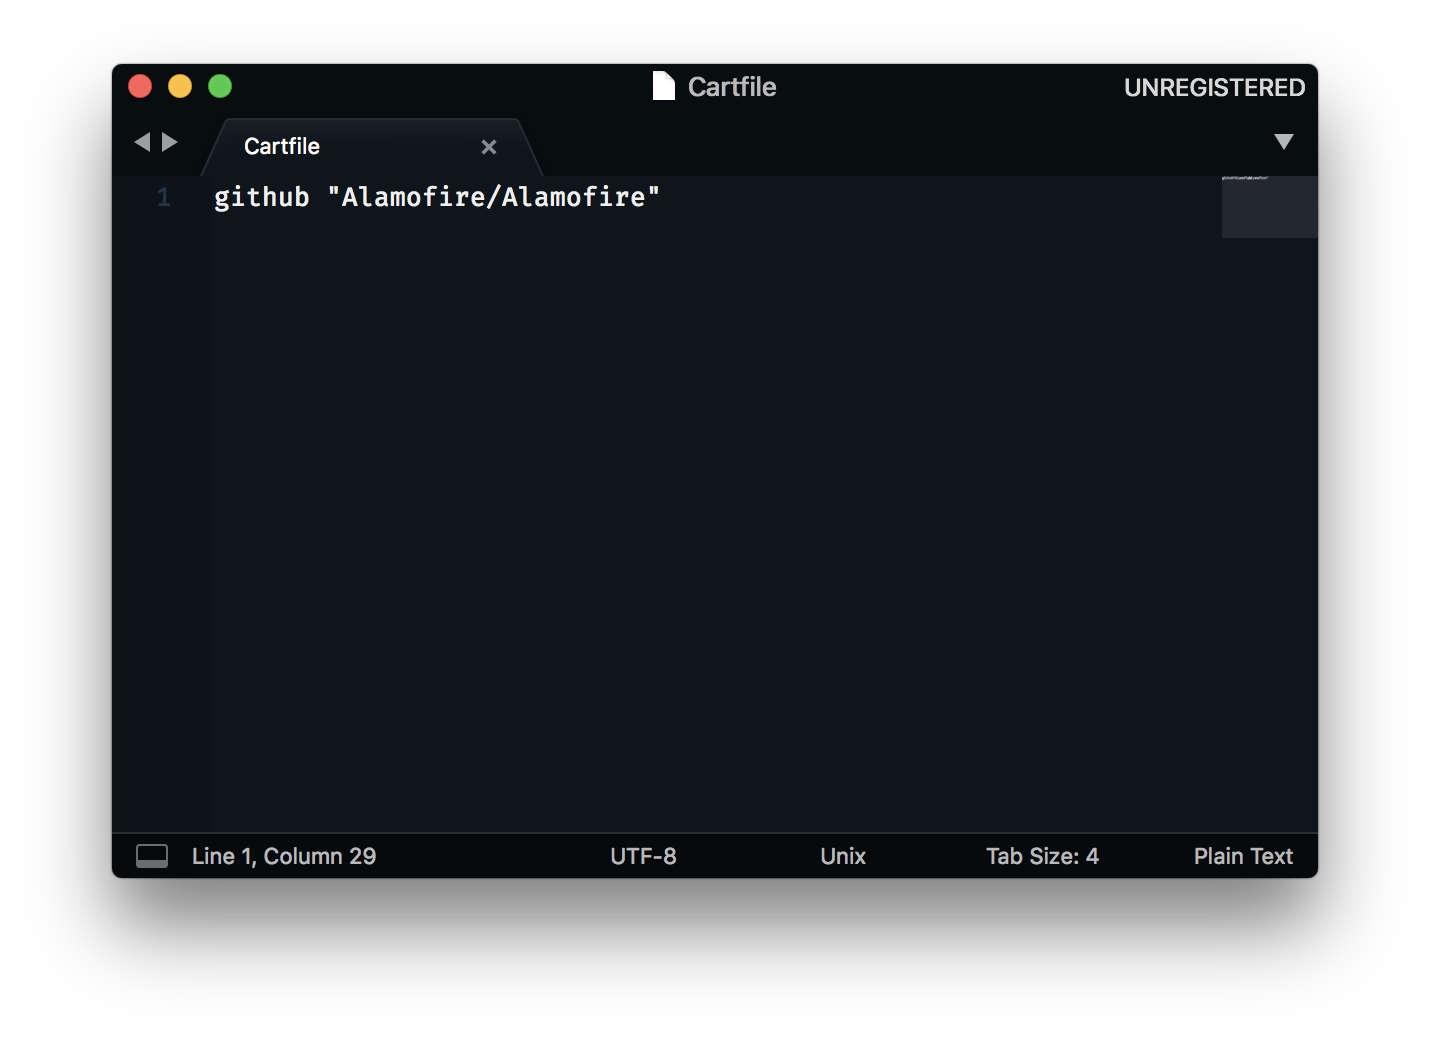
Task: Click the "Alamofire/Alamofire" string in editor
Action: [x=494, y=197]
